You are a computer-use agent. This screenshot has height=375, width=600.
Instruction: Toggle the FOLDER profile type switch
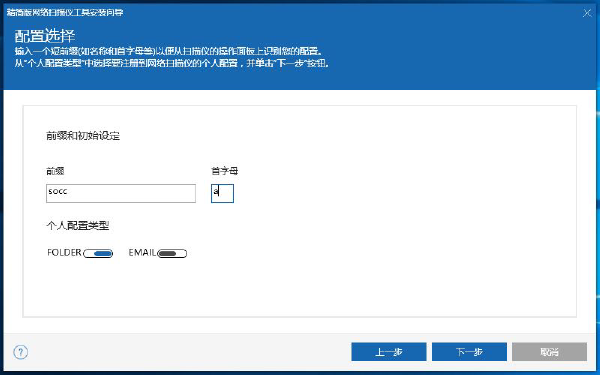[98, 253]
